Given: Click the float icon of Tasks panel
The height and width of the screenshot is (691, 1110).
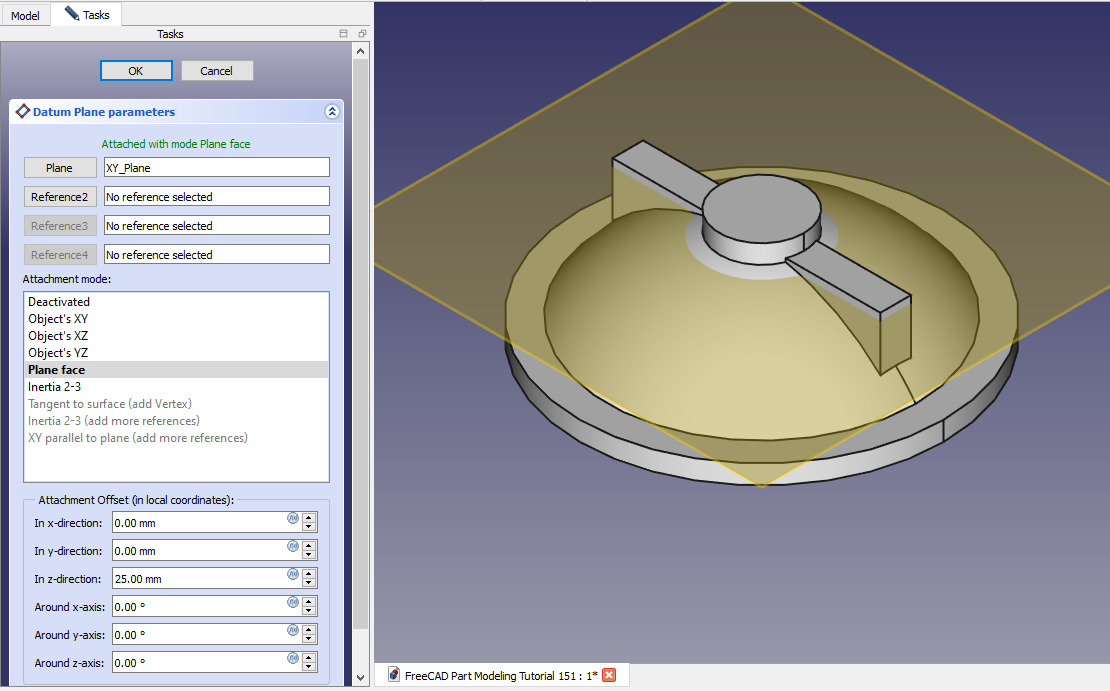Looking at the screenshot, I should coord(362,34).
